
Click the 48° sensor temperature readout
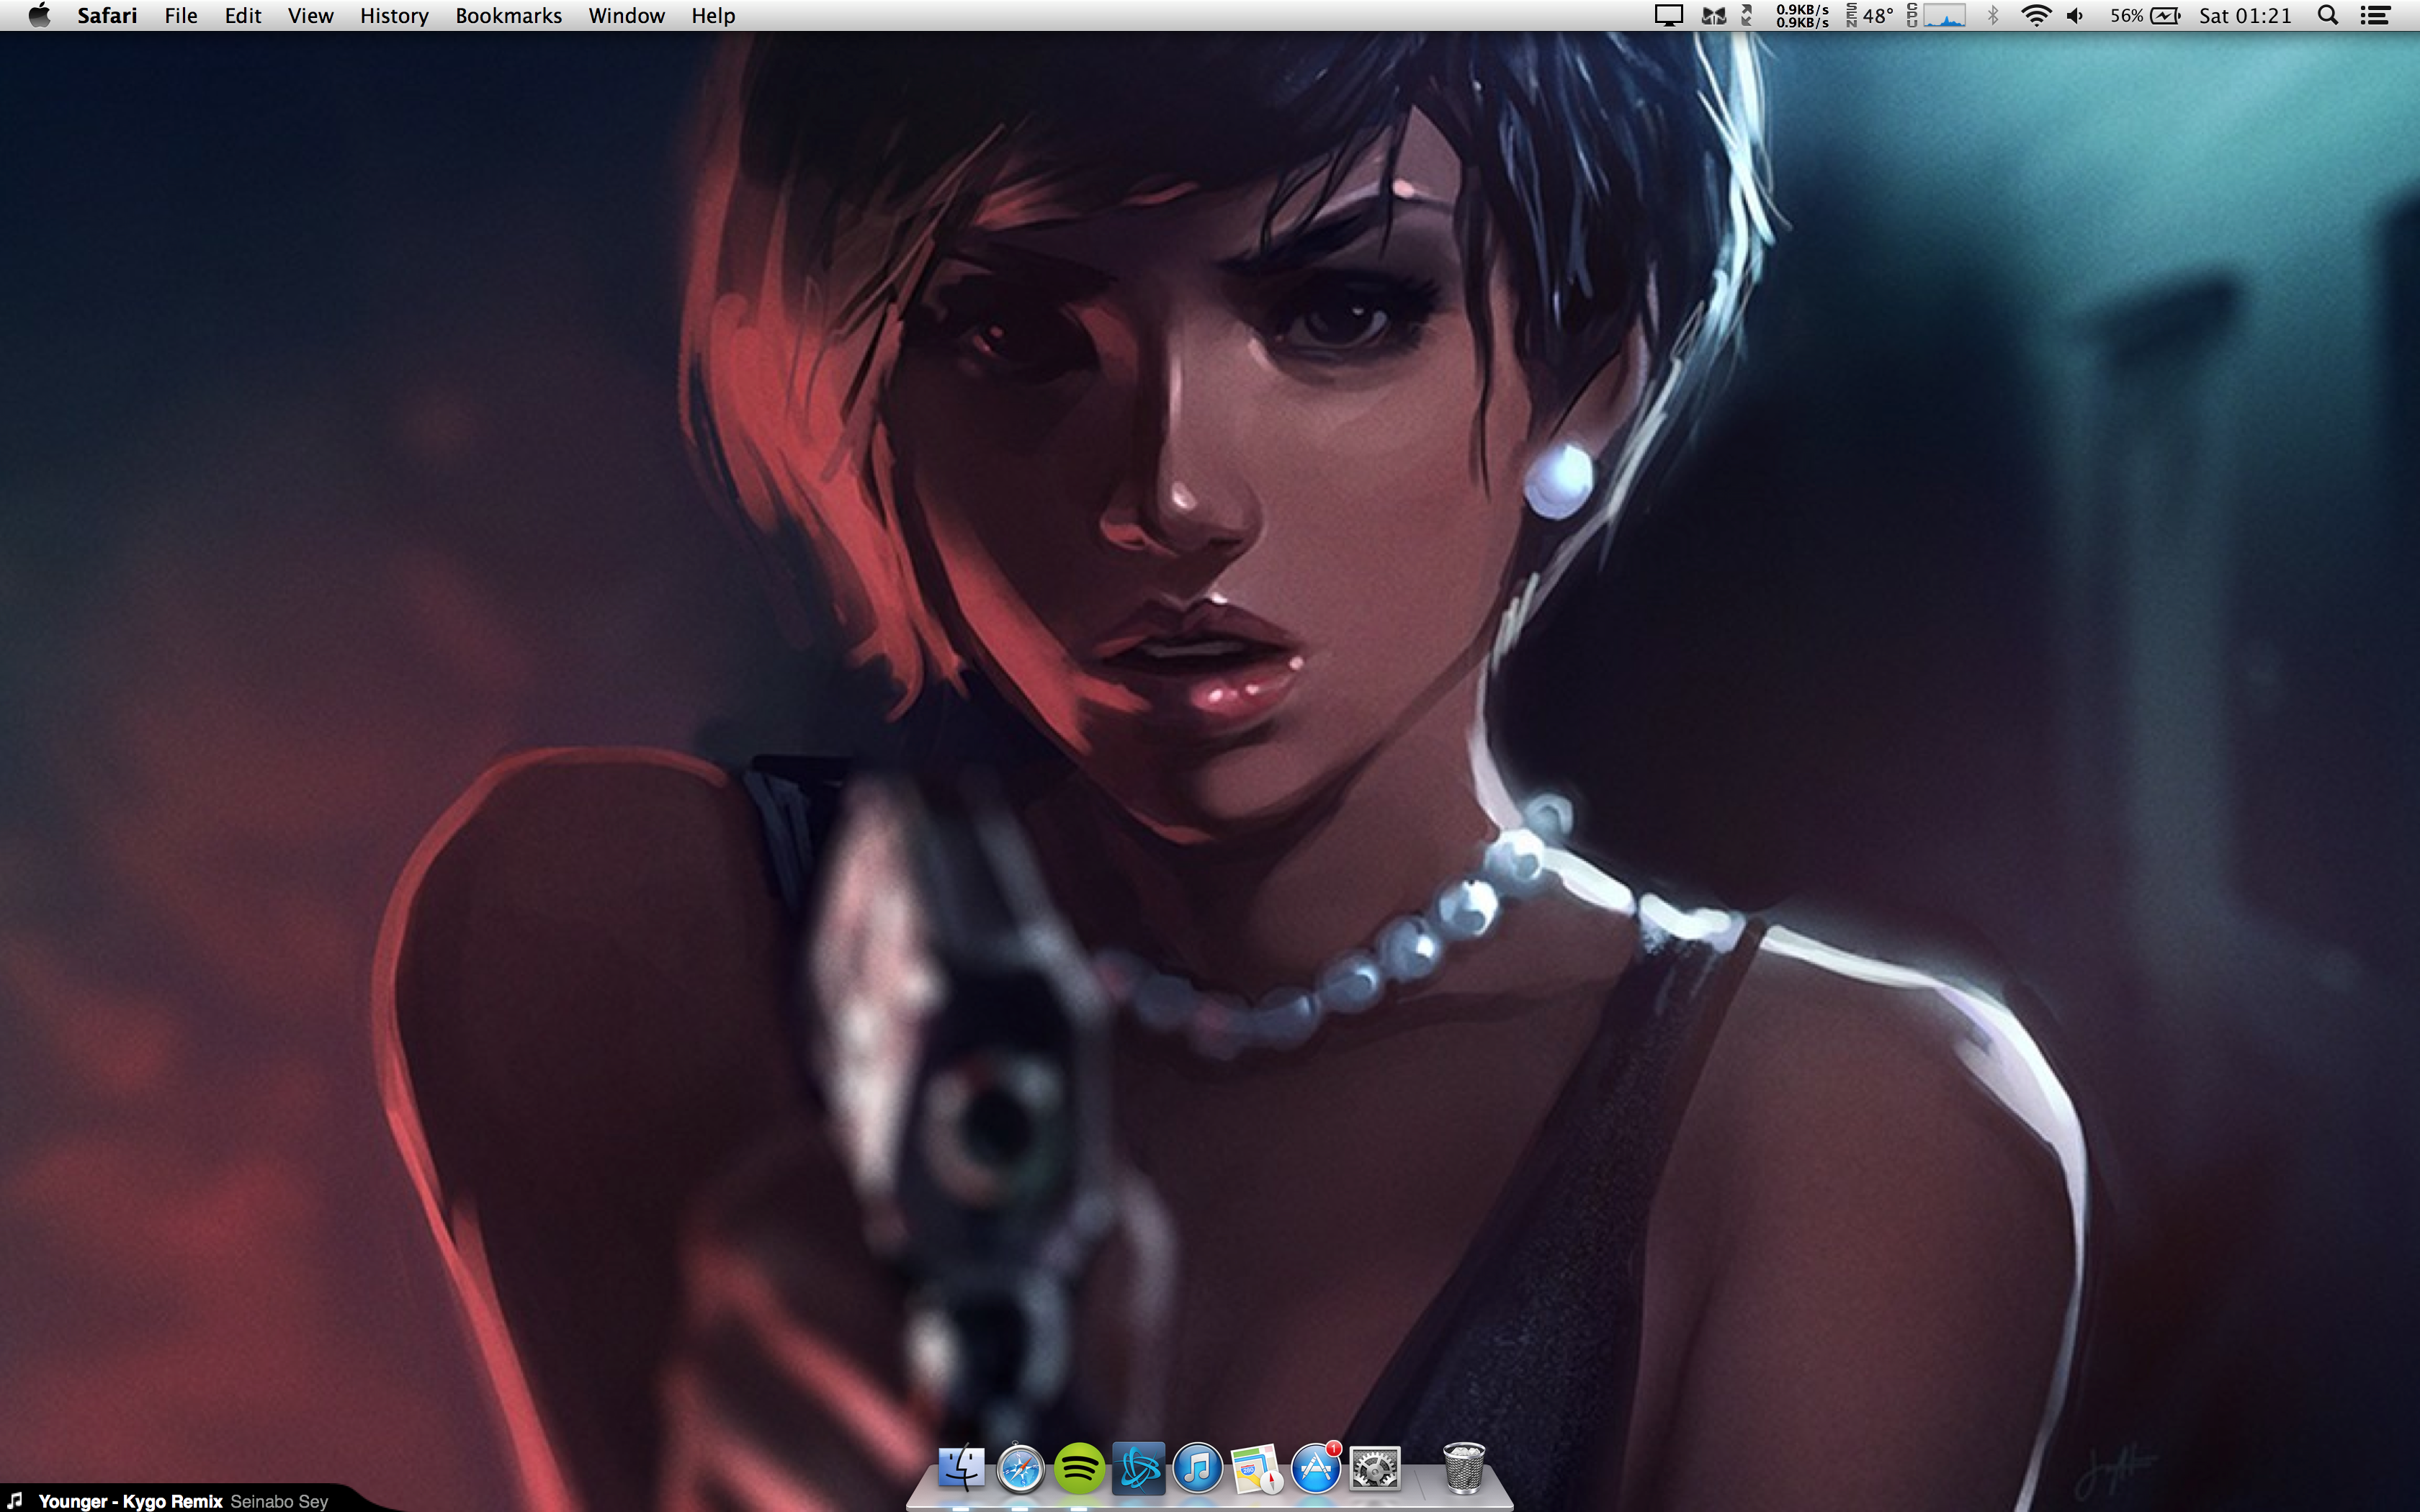pos(1870,16)
